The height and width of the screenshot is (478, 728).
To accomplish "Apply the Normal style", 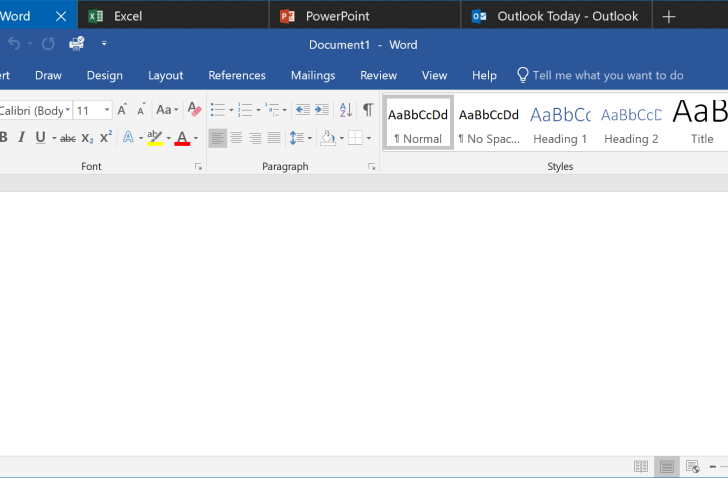I will click(x=418, y=123).
